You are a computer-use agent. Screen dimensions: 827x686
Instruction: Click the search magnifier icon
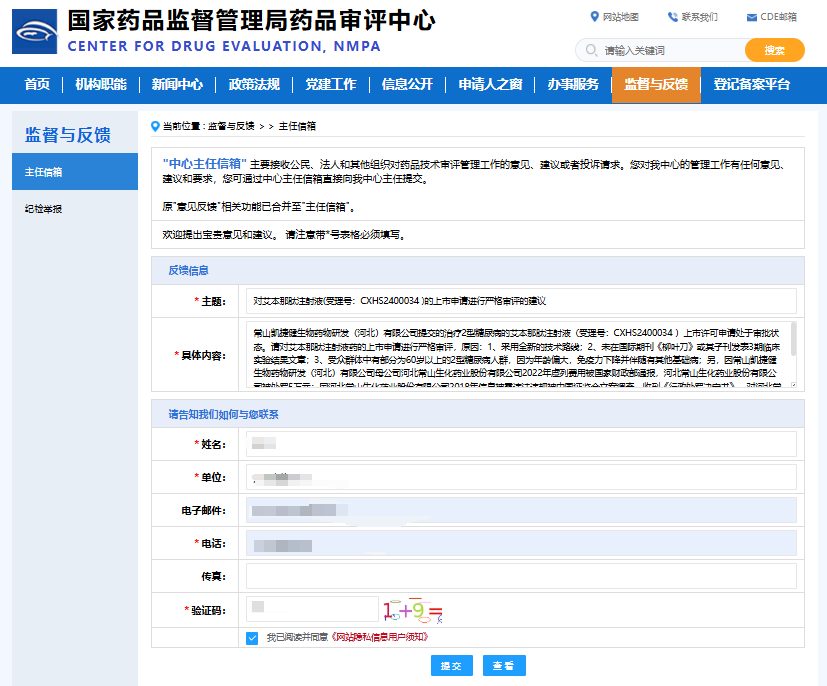click(591, 51)
